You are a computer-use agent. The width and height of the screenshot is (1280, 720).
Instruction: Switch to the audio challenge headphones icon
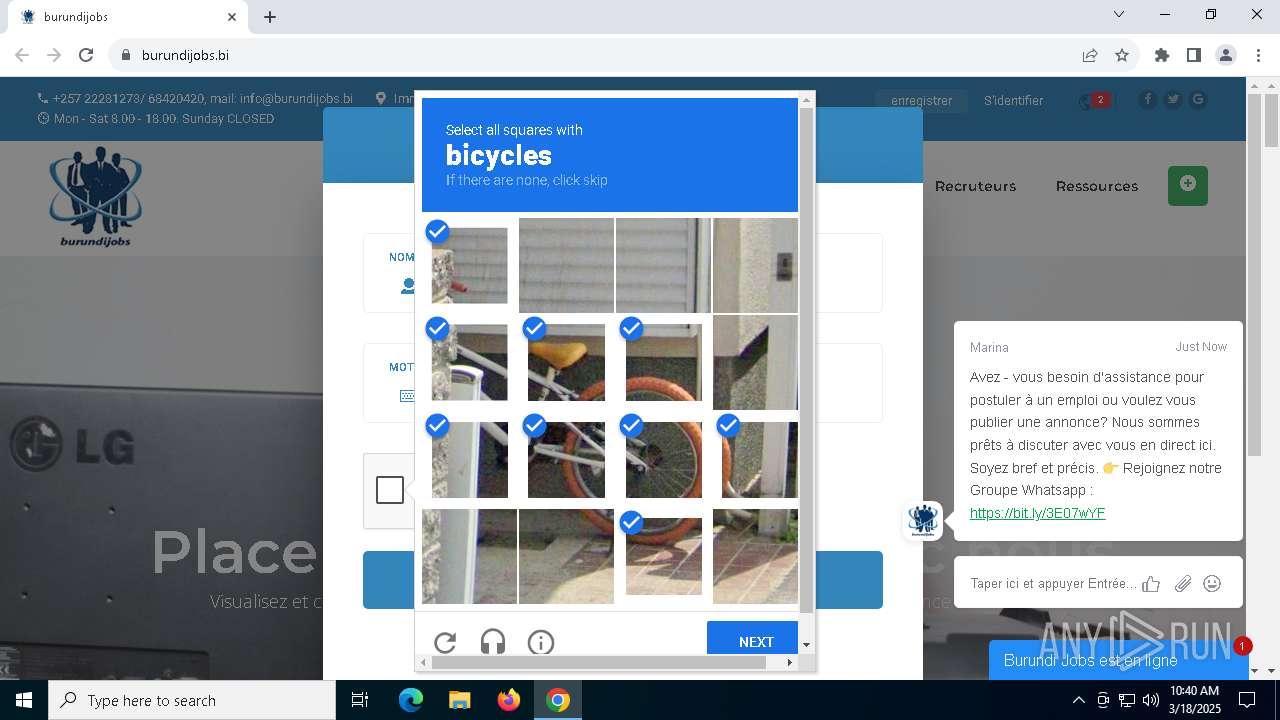(x=493, y=642)
